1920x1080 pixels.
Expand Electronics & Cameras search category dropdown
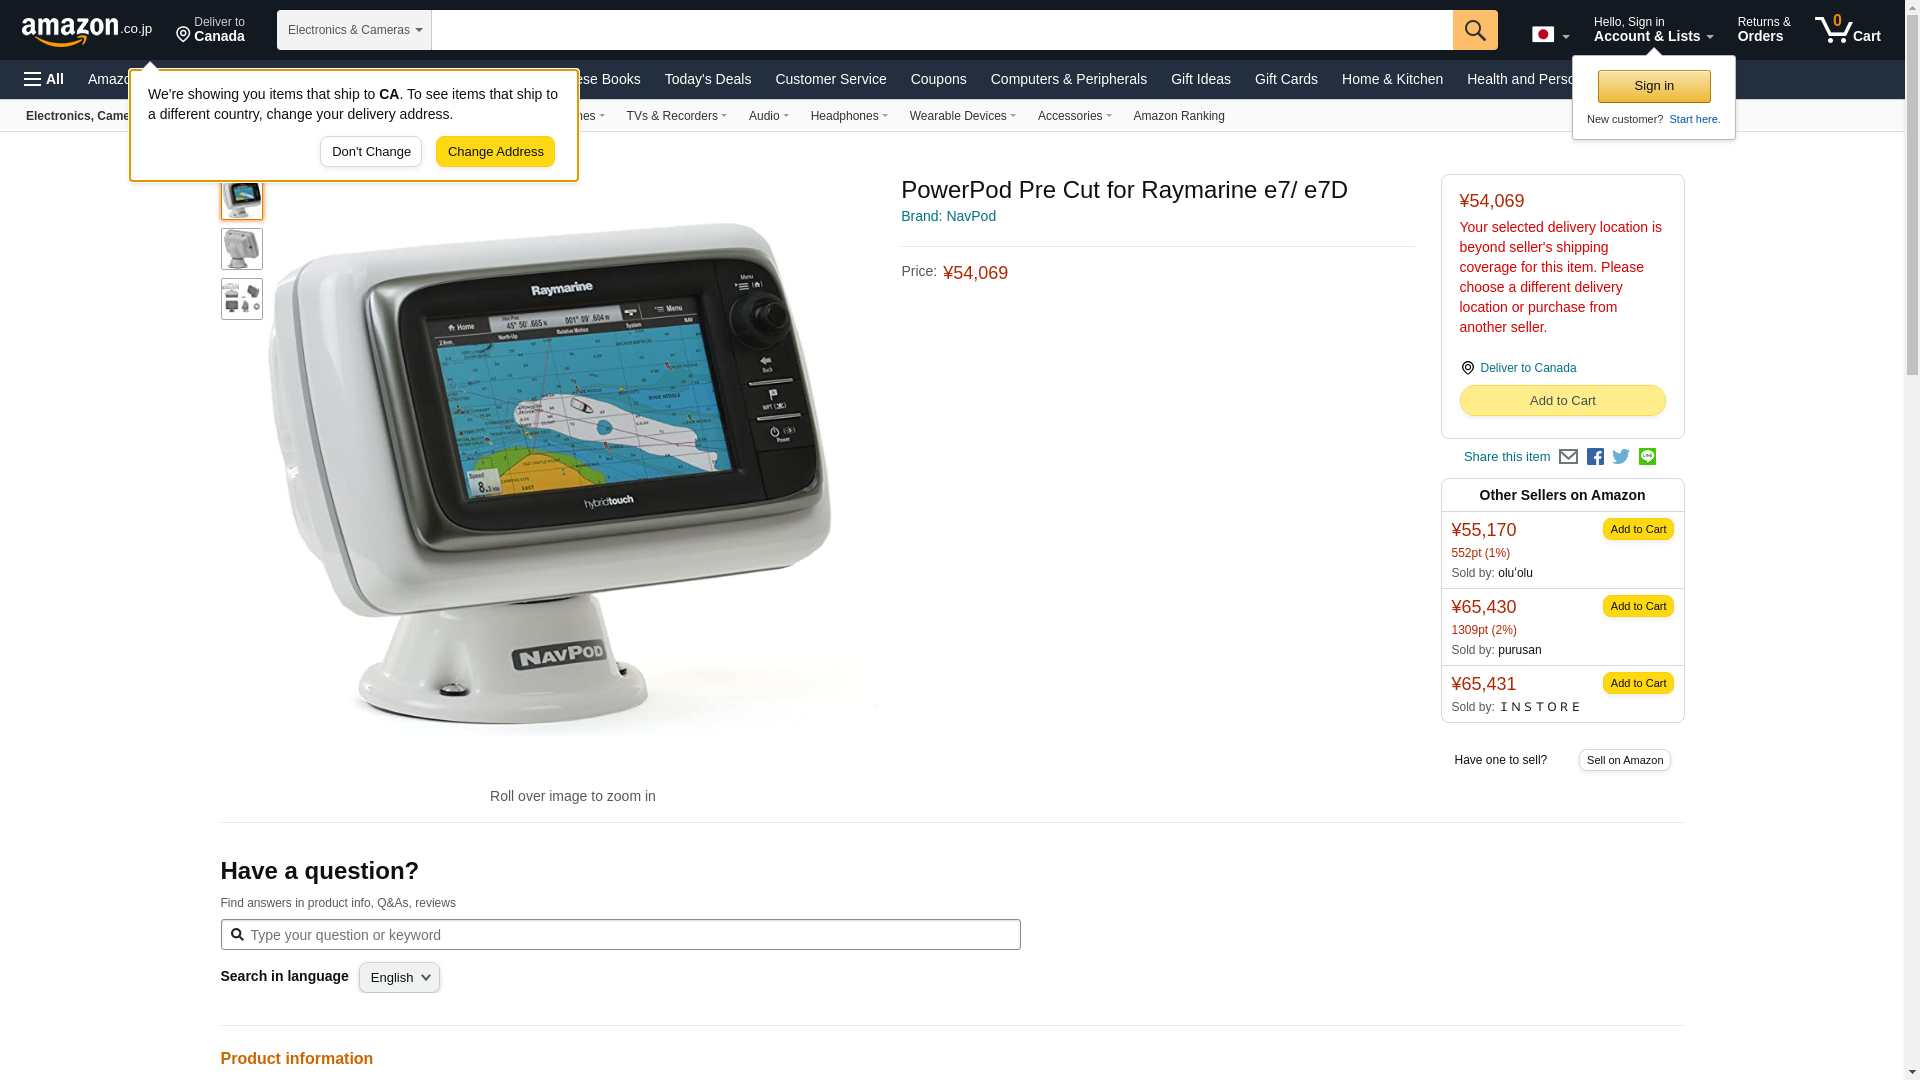[x=354, y=30]
